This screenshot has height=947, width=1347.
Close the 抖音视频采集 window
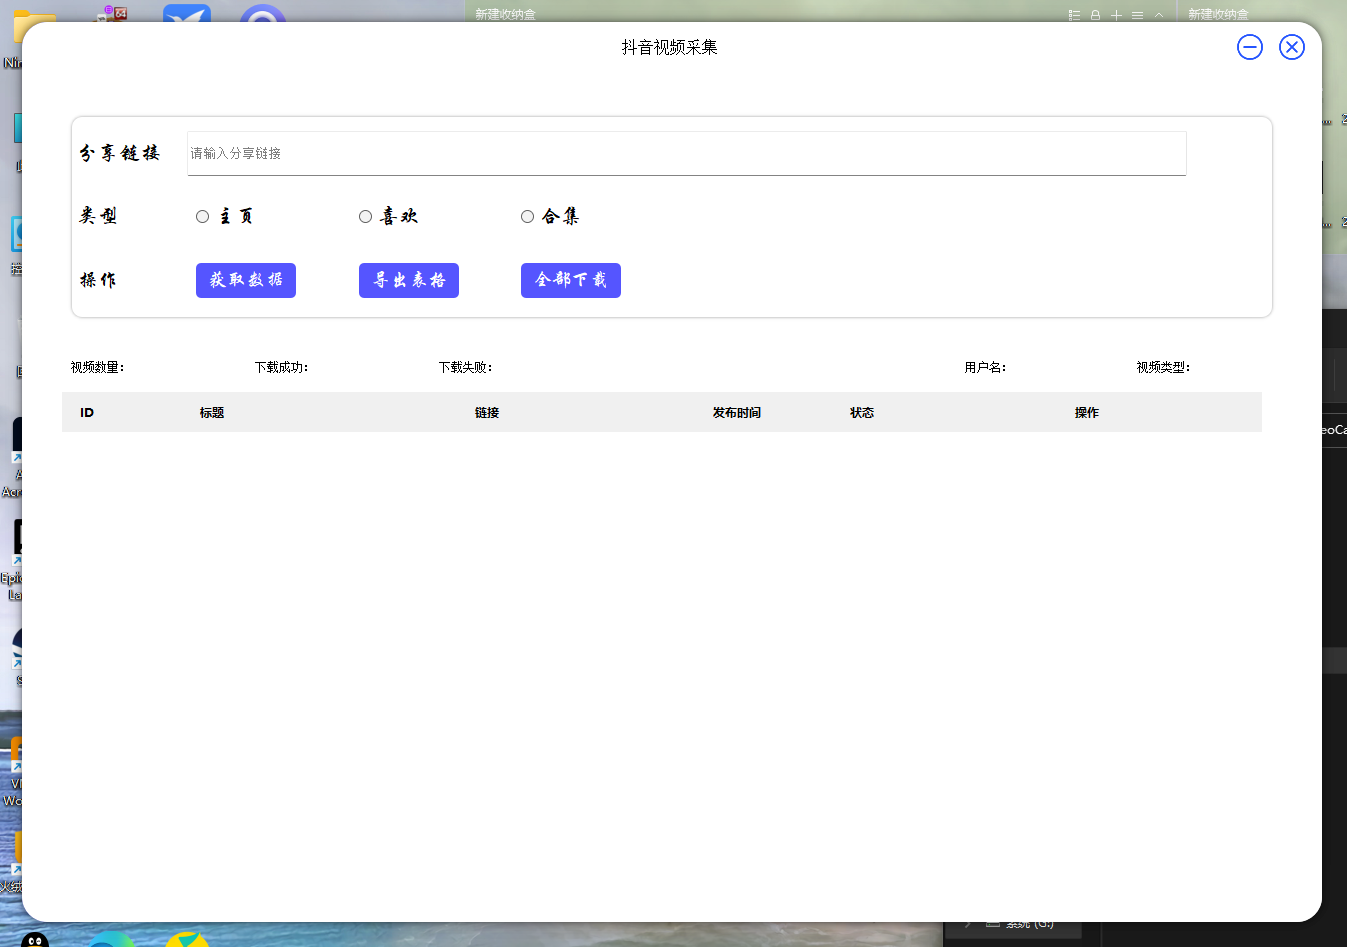(1291, 47)
